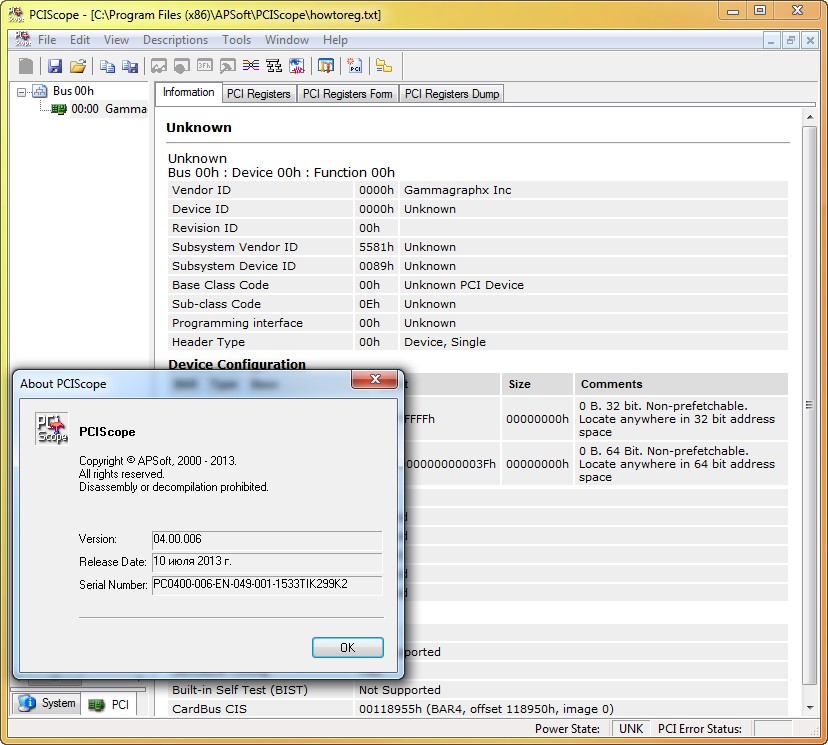The height and width of the screenshot is (745, 828).
Task: Click the document icon left of File menu
Action: pyautogui.click(x=23, y=39)
